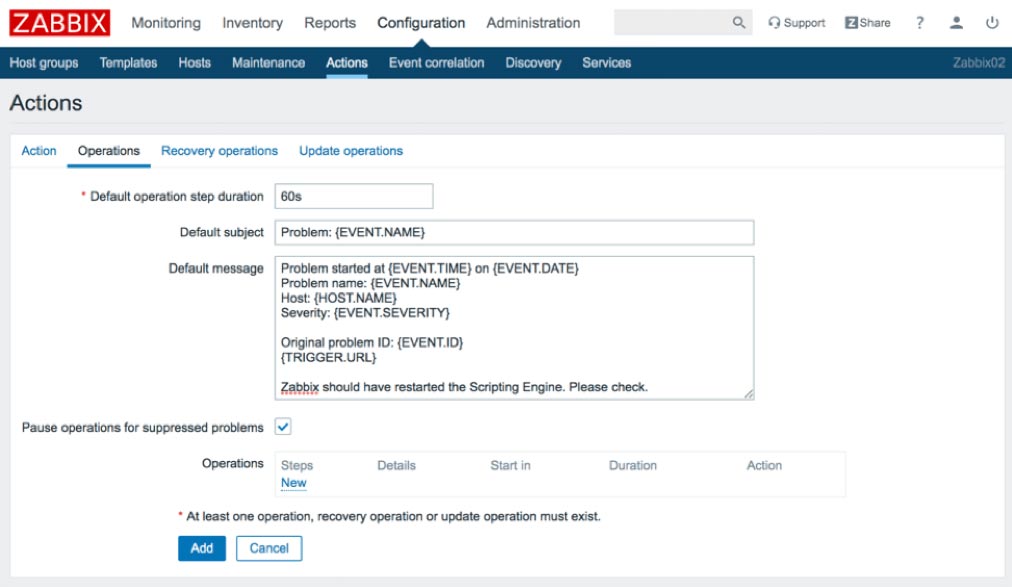The height and width of the screenshot is (587, 1012).
Task: Switch to Update operations tab
Action: point(350,150)
